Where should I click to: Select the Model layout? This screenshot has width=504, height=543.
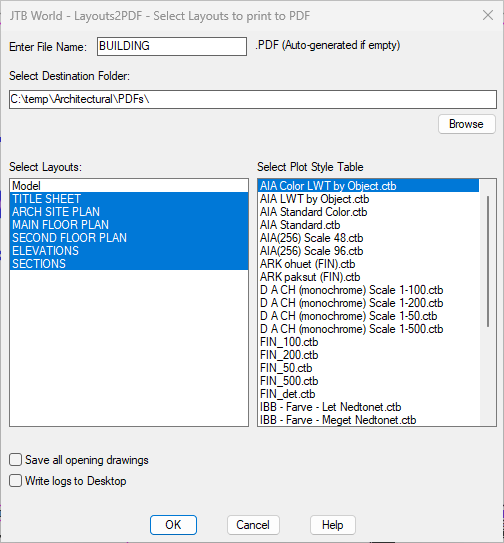[129, 186]
